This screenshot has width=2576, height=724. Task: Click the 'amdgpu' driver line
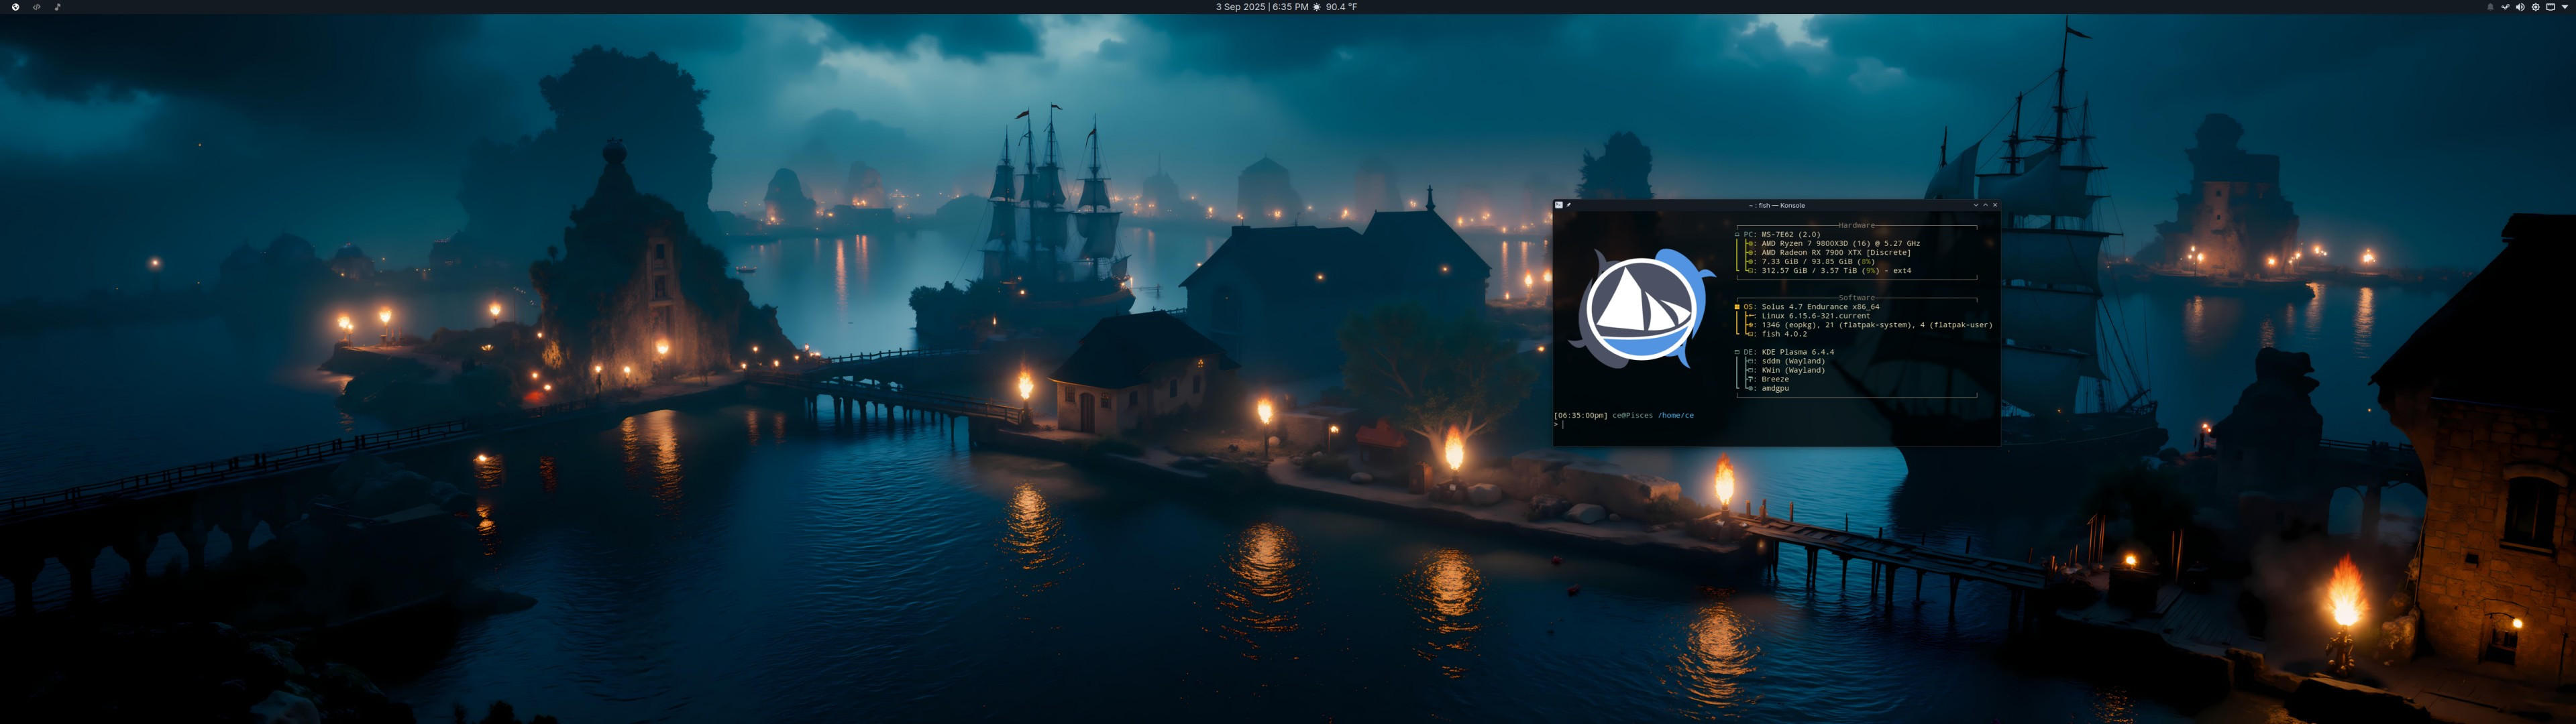coord(1768,388)
